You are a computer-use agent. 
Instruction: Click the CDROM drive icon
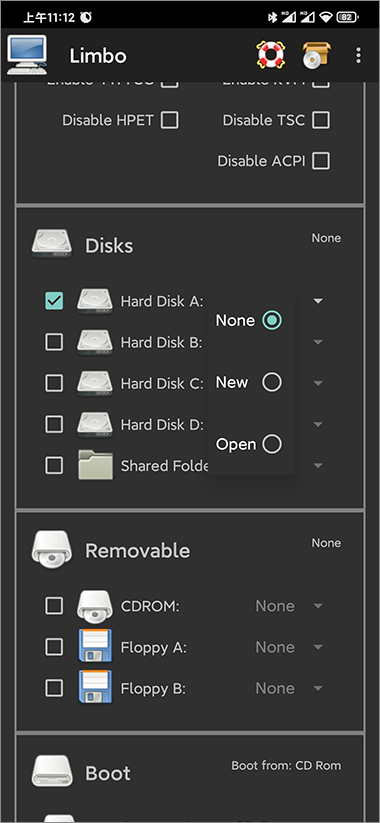[x=95, y=606]
